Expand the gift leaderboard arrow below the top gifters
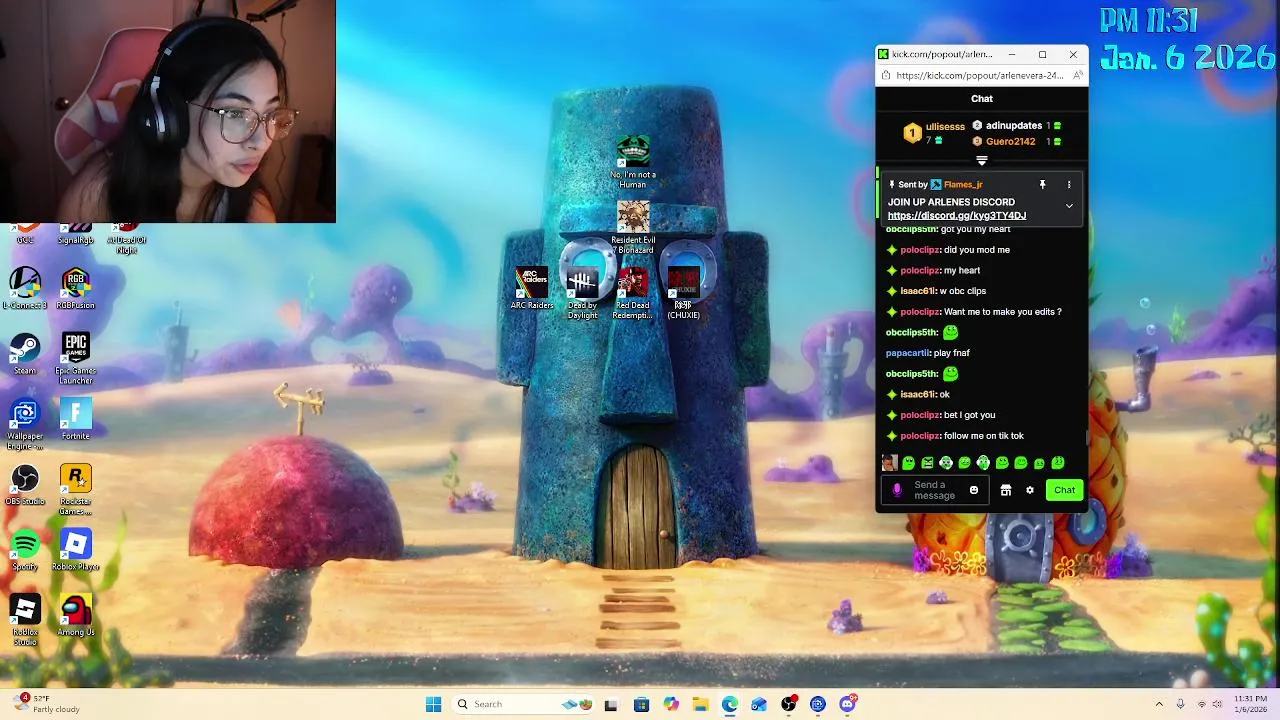This screenshot has width=1280, height=720. pyautogui.click(x=982, y=160)
